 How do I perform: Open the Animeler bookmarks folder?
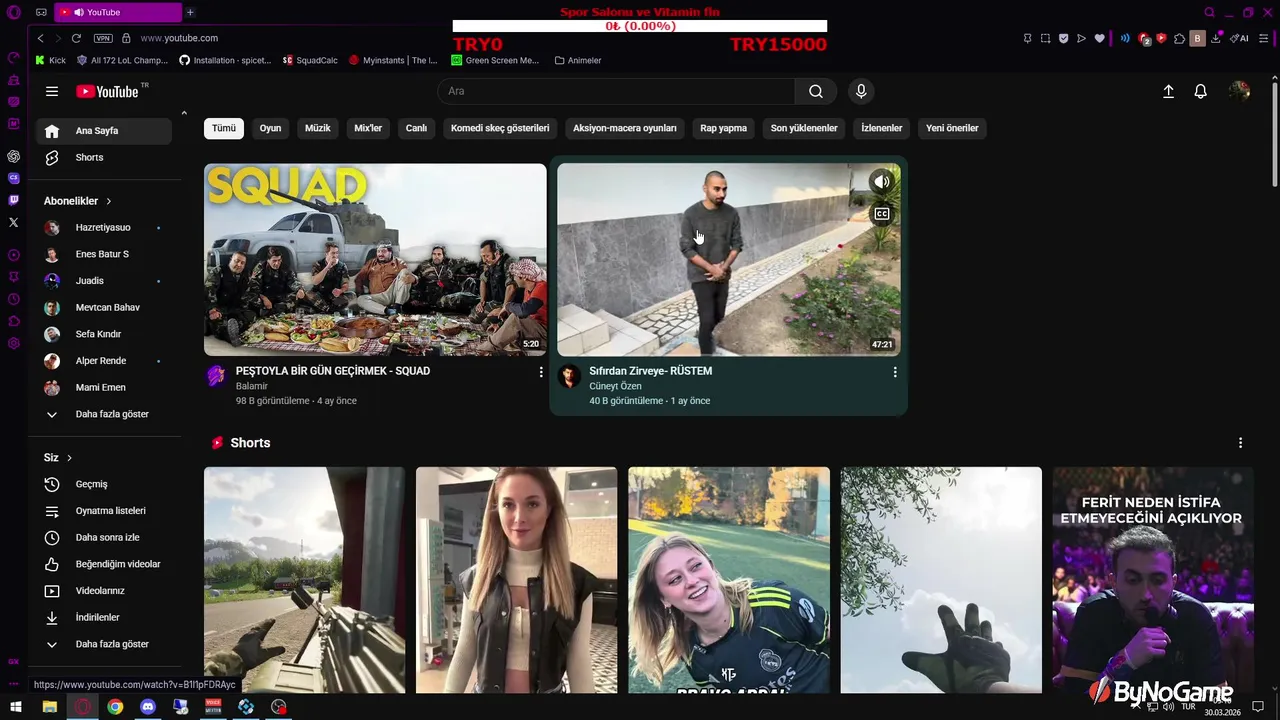pos(578,60)
